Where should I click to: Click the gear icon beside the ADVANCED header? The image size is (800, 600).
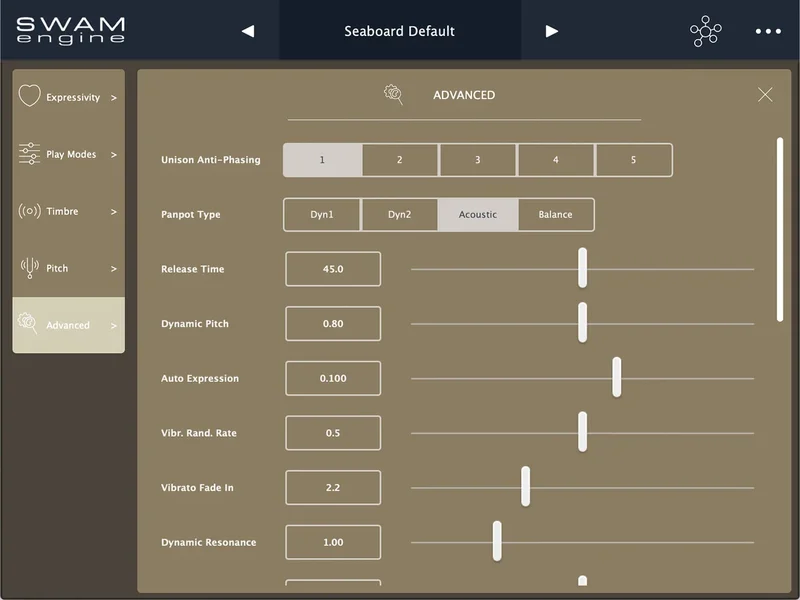393,94
